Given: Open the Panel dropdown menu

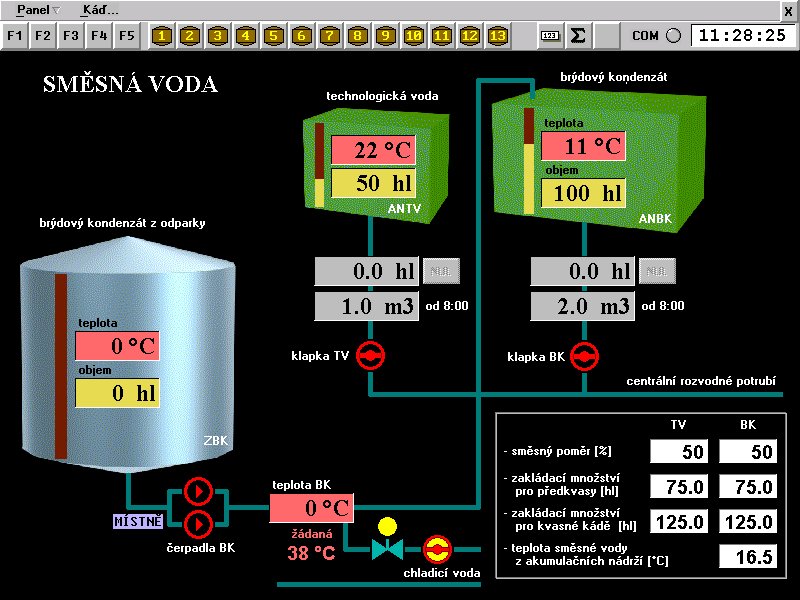Looking at the screenshot, I should tap(38, 9).
